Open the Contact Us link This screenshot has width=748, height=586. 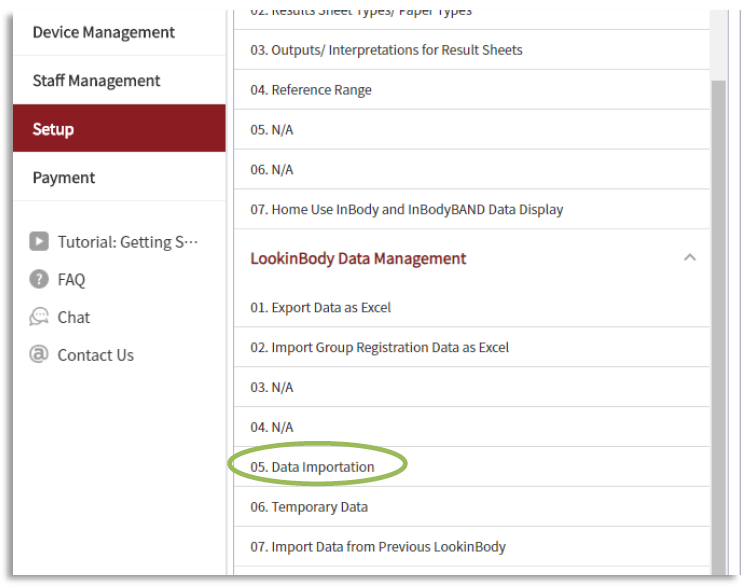(x=95, y=355)
